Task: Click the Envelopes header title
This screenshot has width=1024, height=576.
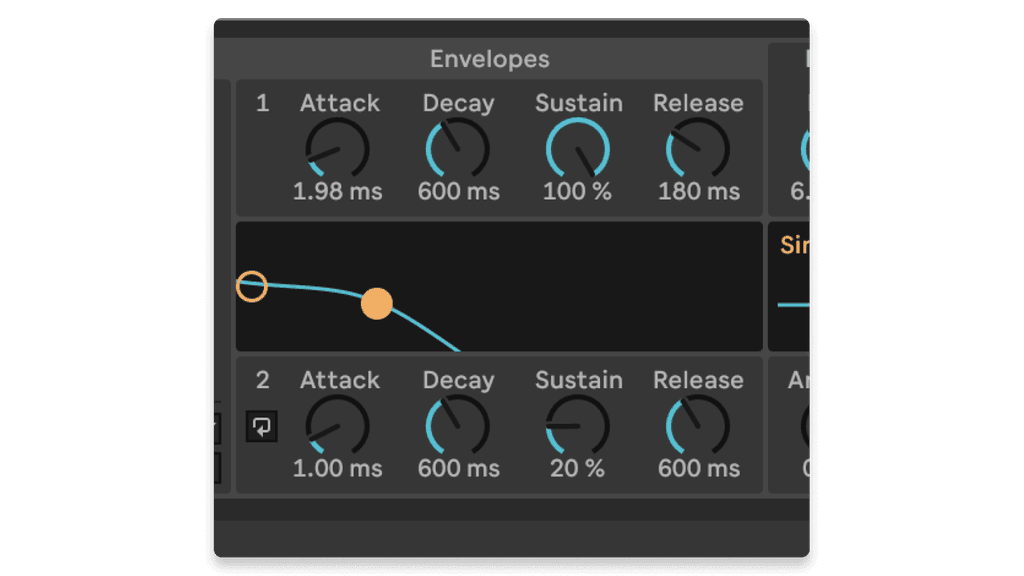Action: coord(489,59)
